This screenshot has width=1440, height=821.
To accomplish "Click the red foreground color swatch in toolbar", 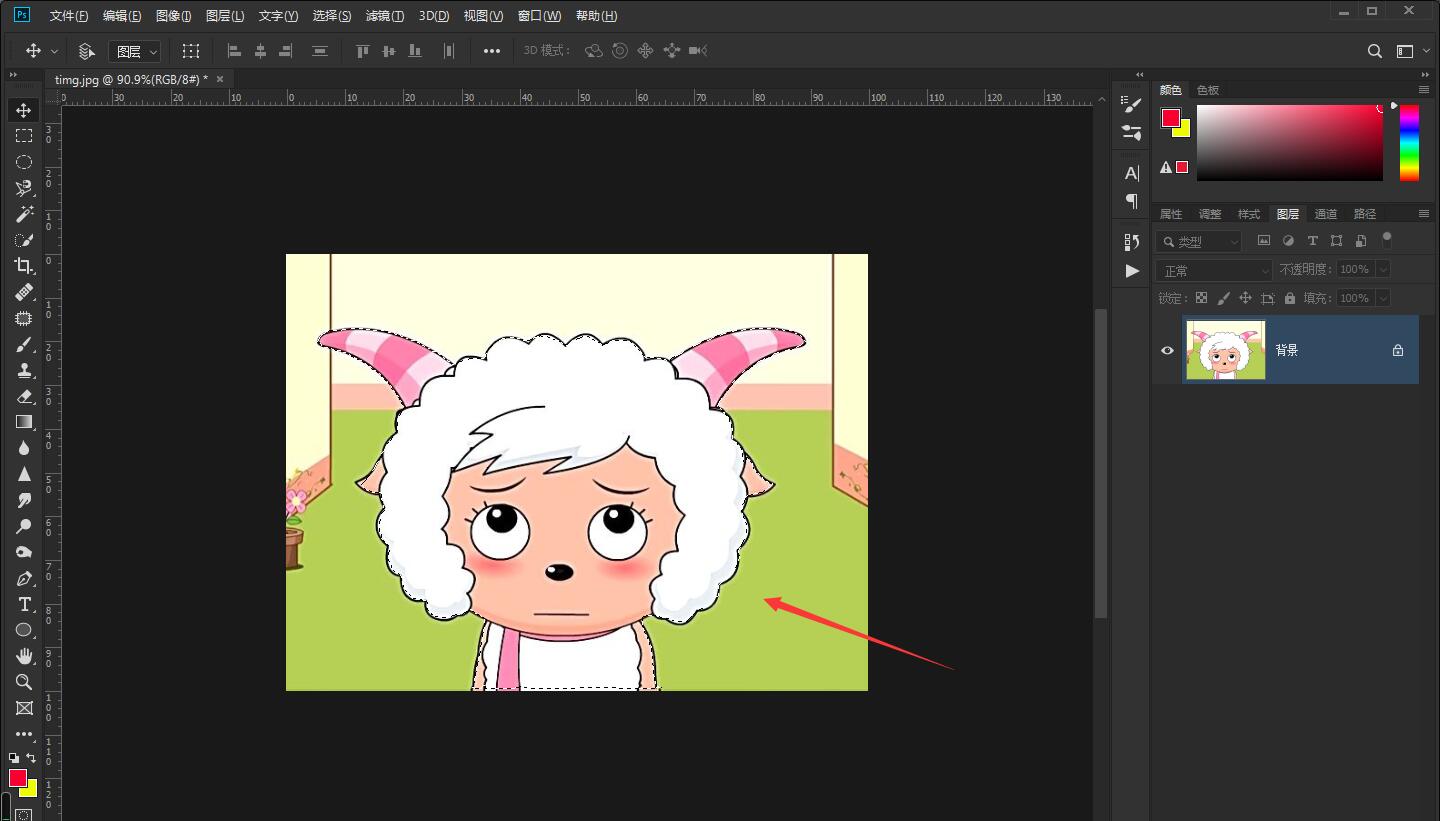I will [x=17, y=777].
